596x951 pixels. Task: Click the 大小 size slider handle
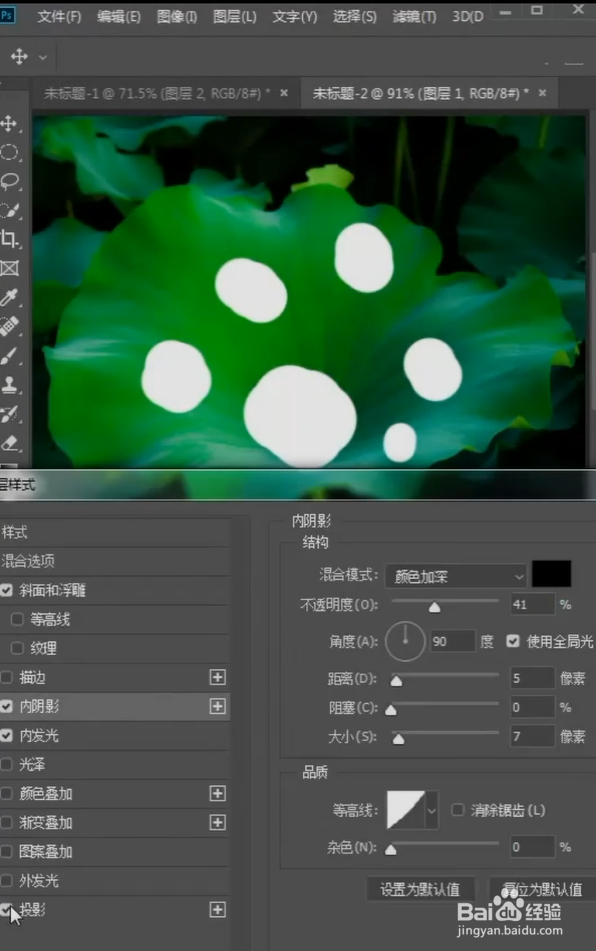tap(398, 739)
